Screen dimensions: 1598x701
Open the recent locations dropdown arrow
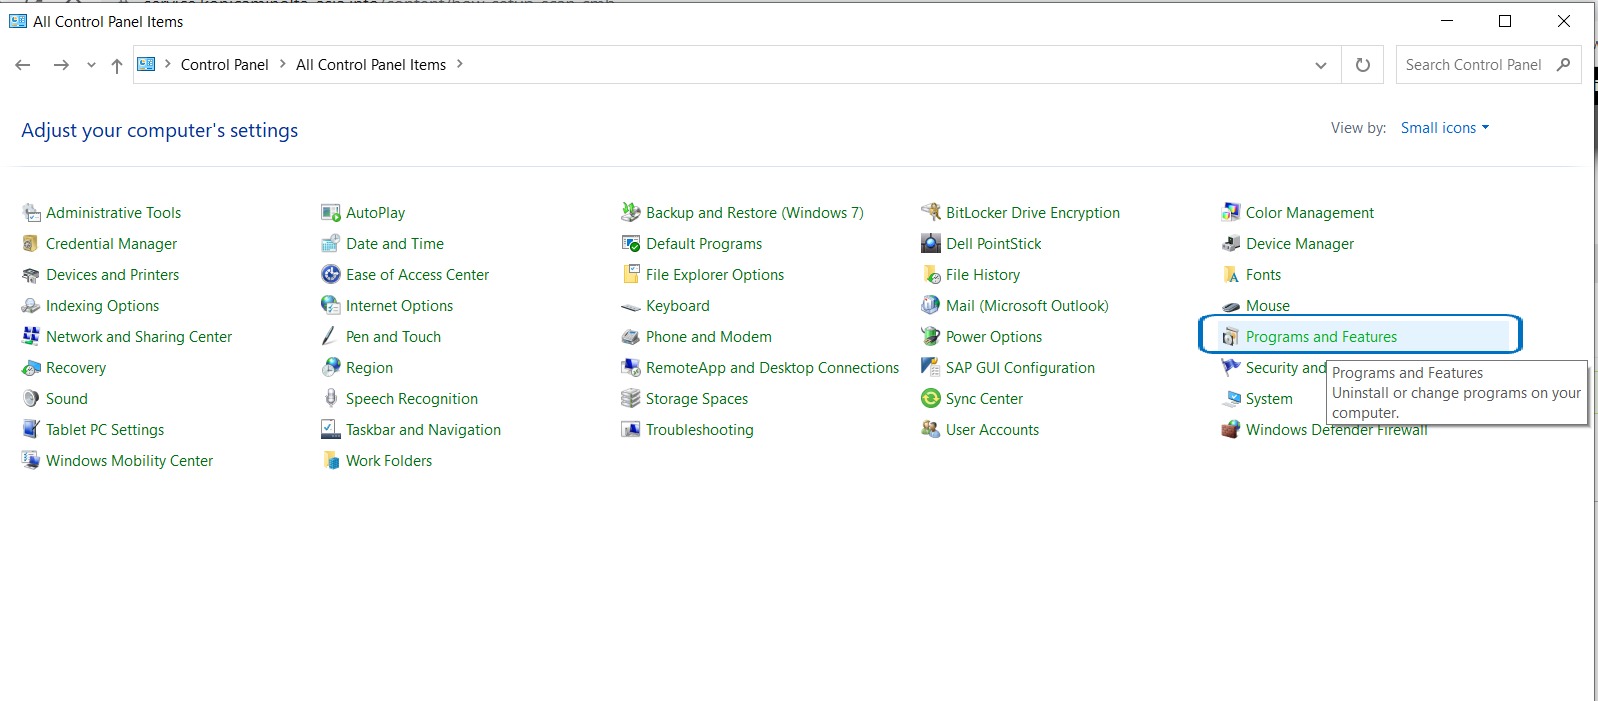point(91,65)
